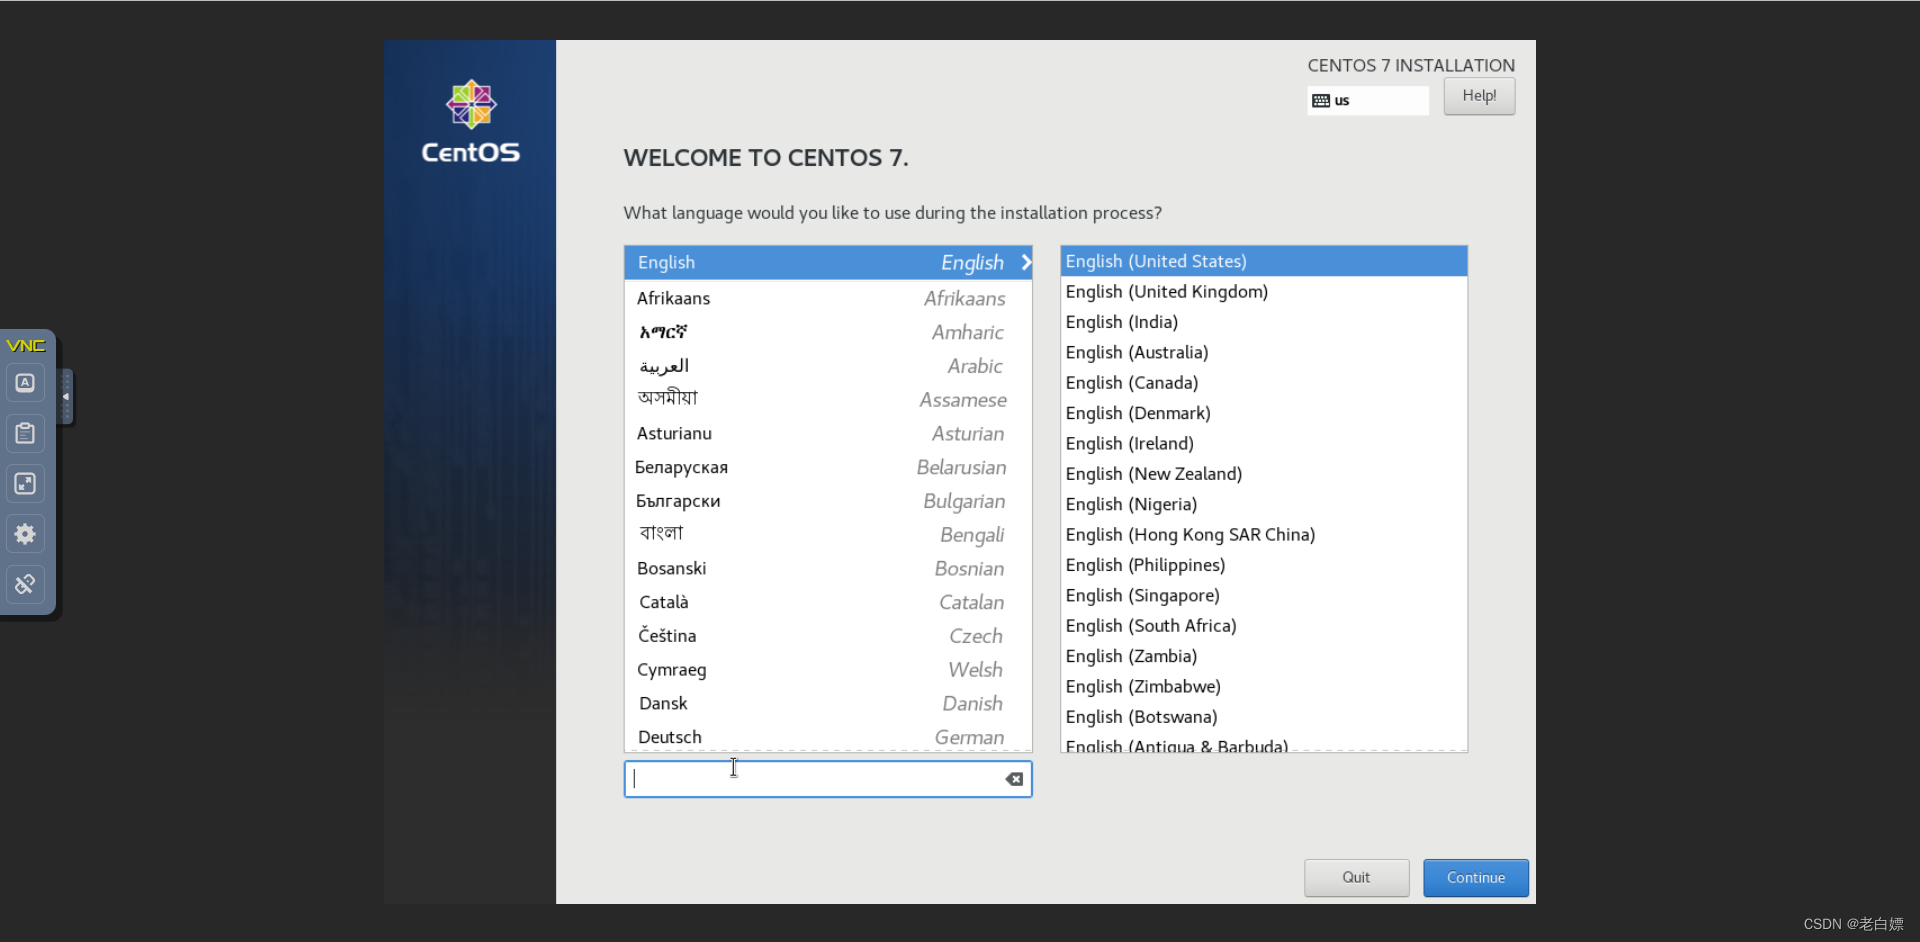Click the Continue button

[x=1476, y=878]
